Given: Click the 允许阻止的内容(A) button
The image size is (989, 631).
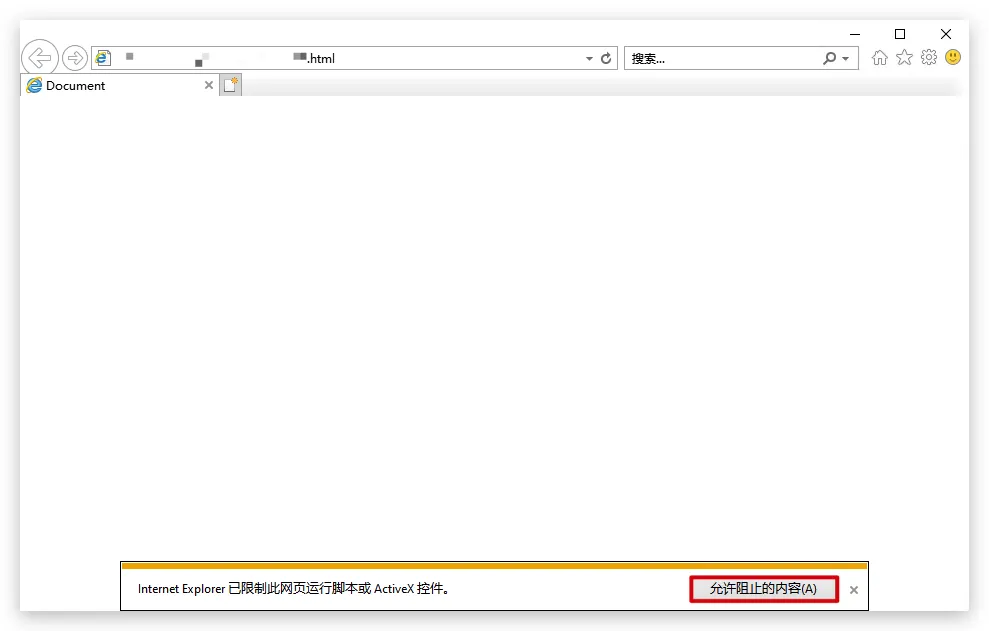Looking at the screenshot, I should click(x=763, y=589).
